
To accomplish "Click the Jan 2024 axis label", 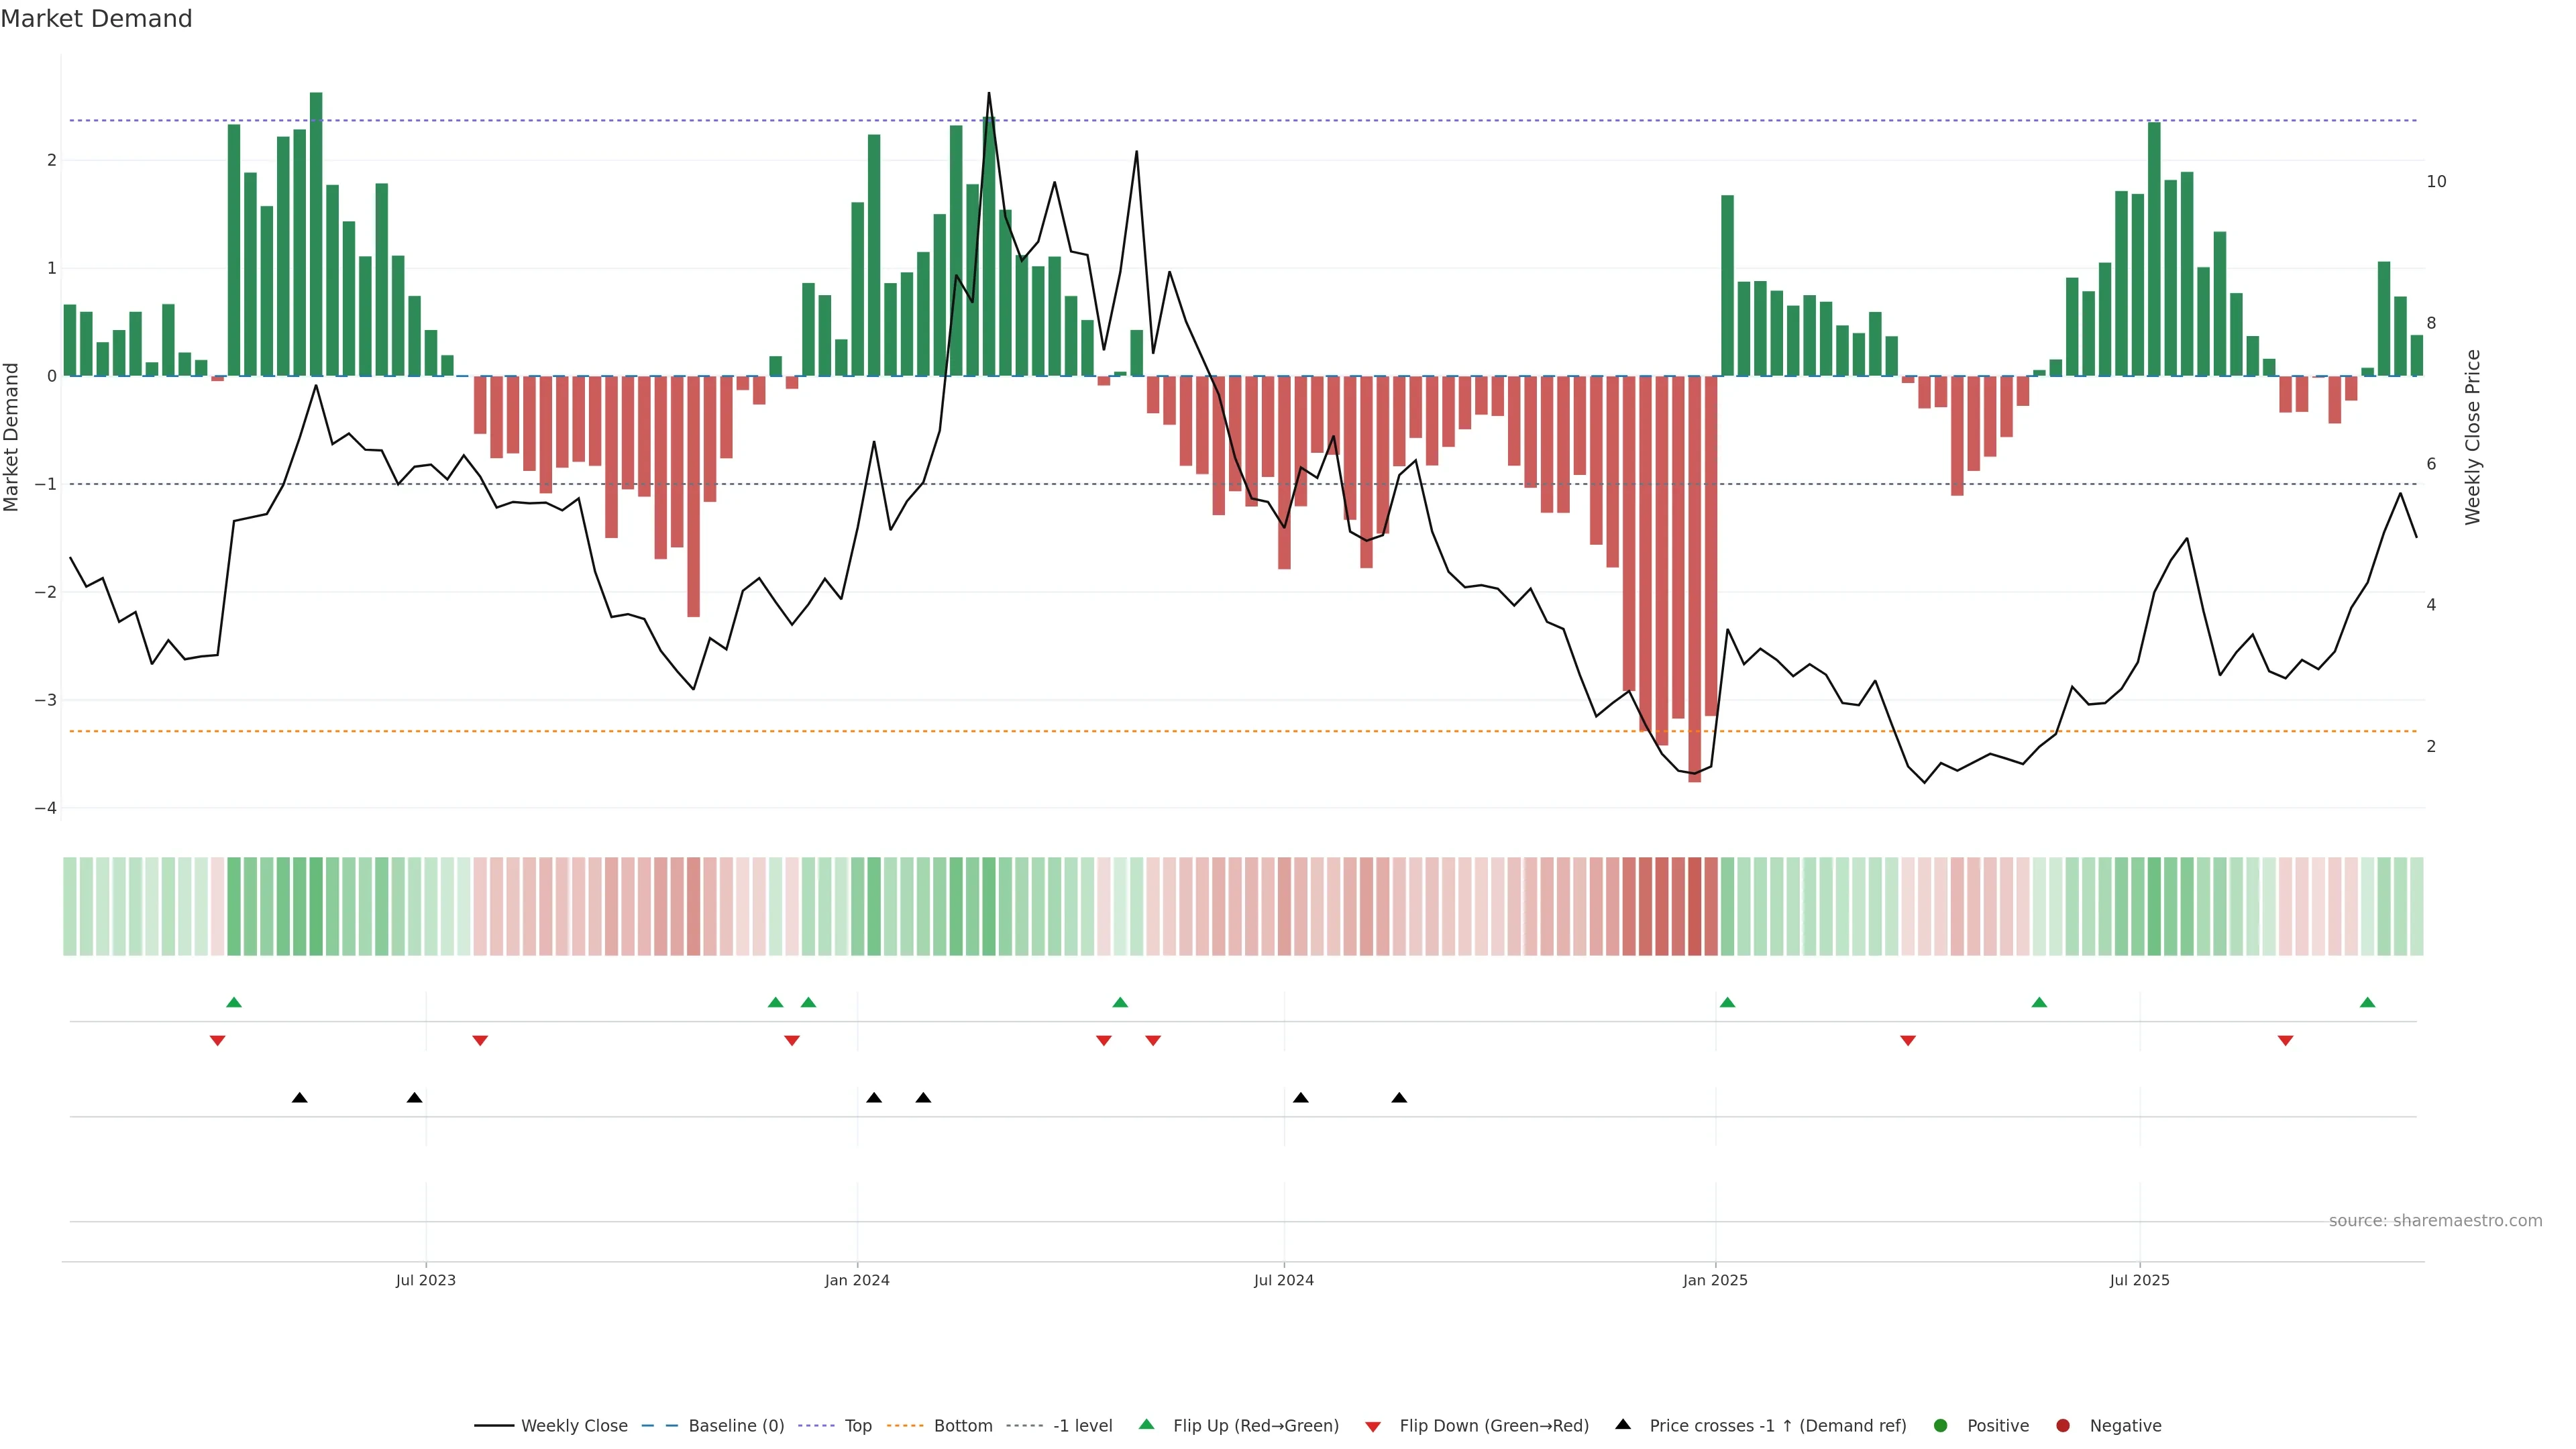I will (x=857, y=1281).
